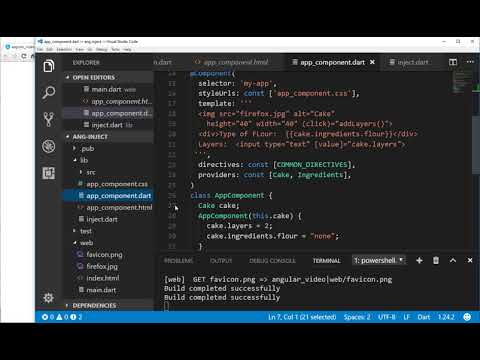Select inject.dart lib in Open Editors
Screen dimensions: 480x360
(x=109, y=125)
